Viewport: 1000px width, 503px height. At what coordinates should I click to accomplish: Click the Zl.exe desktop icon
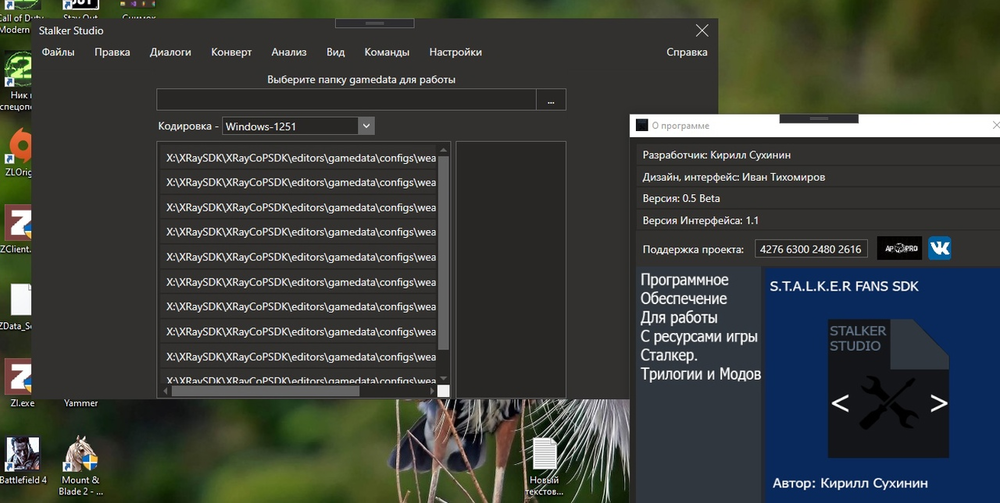click(20, 379)
